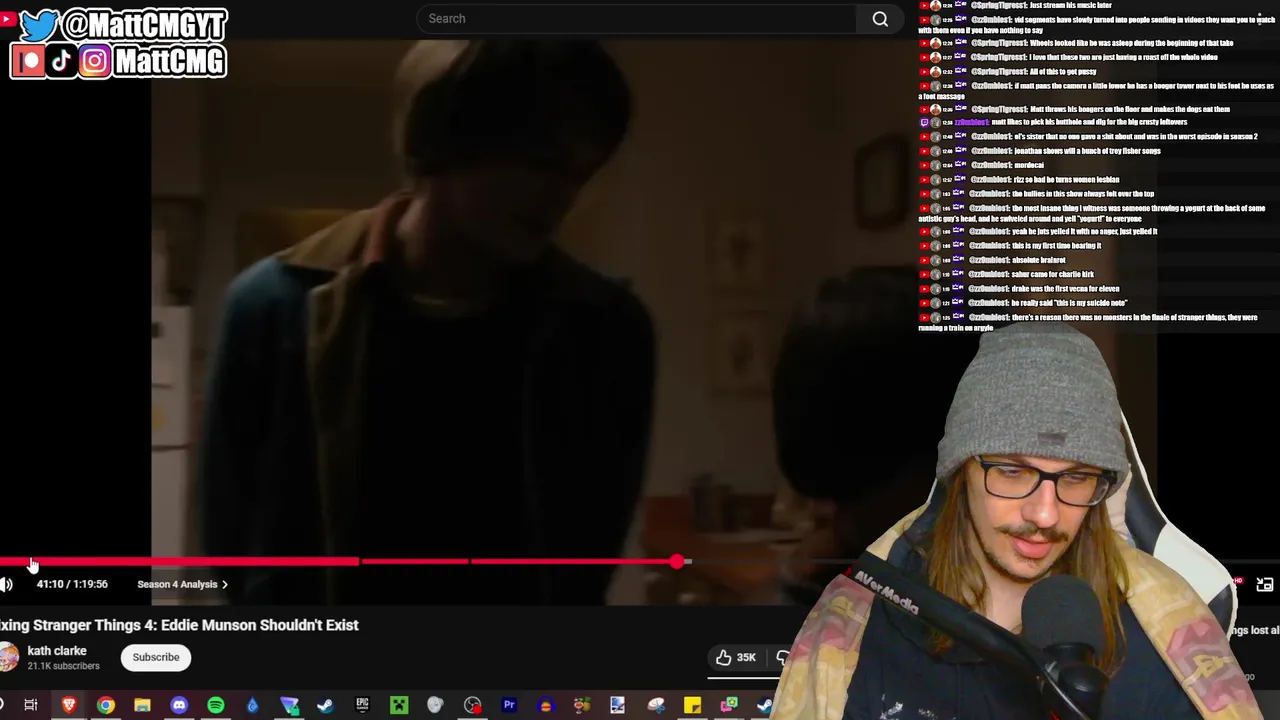Viewport: 1280px width, 720px height.
Task: Open Adobe Premiere Pro from the taskbar
Action: 509,706
